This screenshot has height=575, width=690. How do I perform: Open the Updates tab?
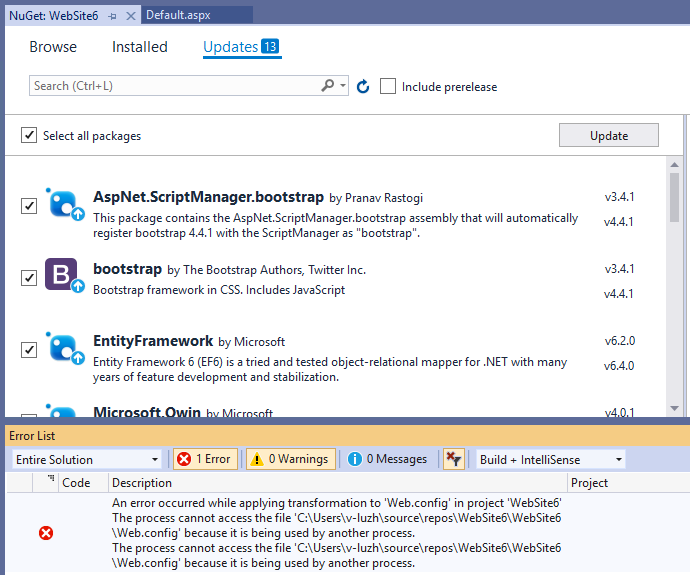coord(242,47)
